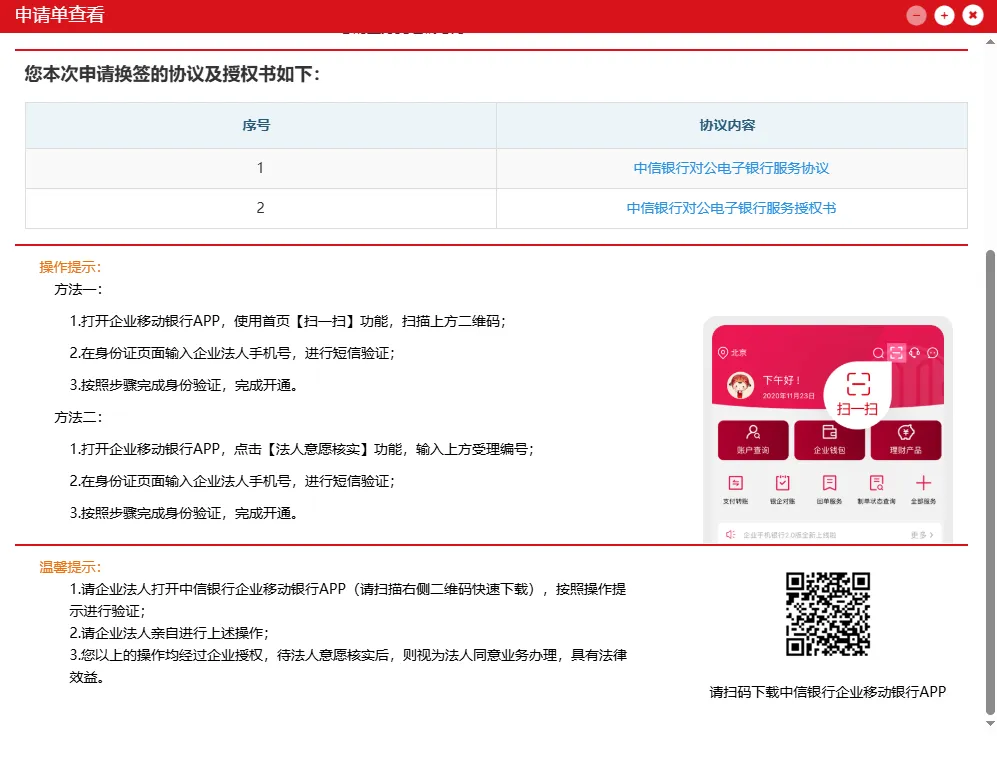Click the QR code for APP download

click(x=828, y=614)
